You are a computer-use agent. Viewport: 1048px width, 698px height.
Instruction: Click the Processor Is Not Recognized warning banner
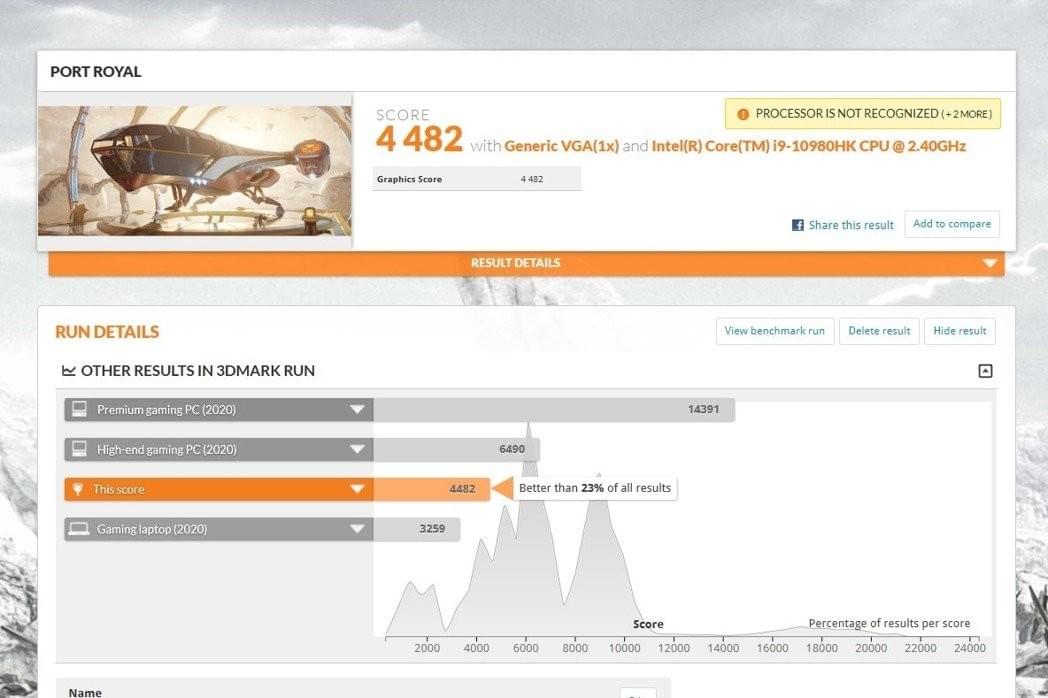pyautogui.click(x=863, y=114)
